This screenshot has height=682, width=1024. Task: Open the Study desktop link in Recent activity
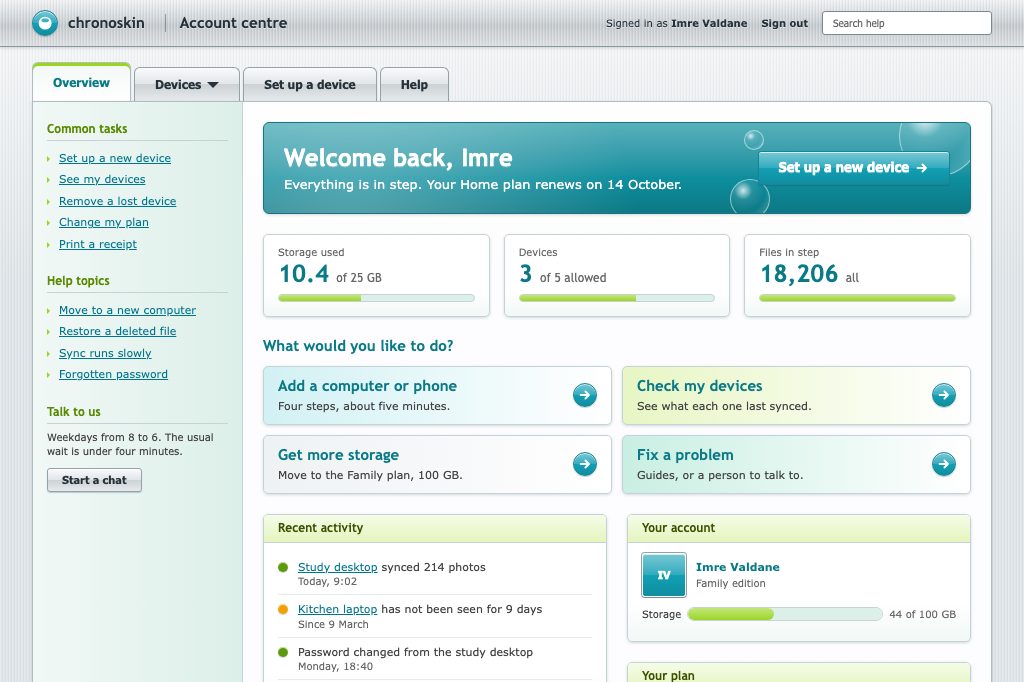pos(338,567)
